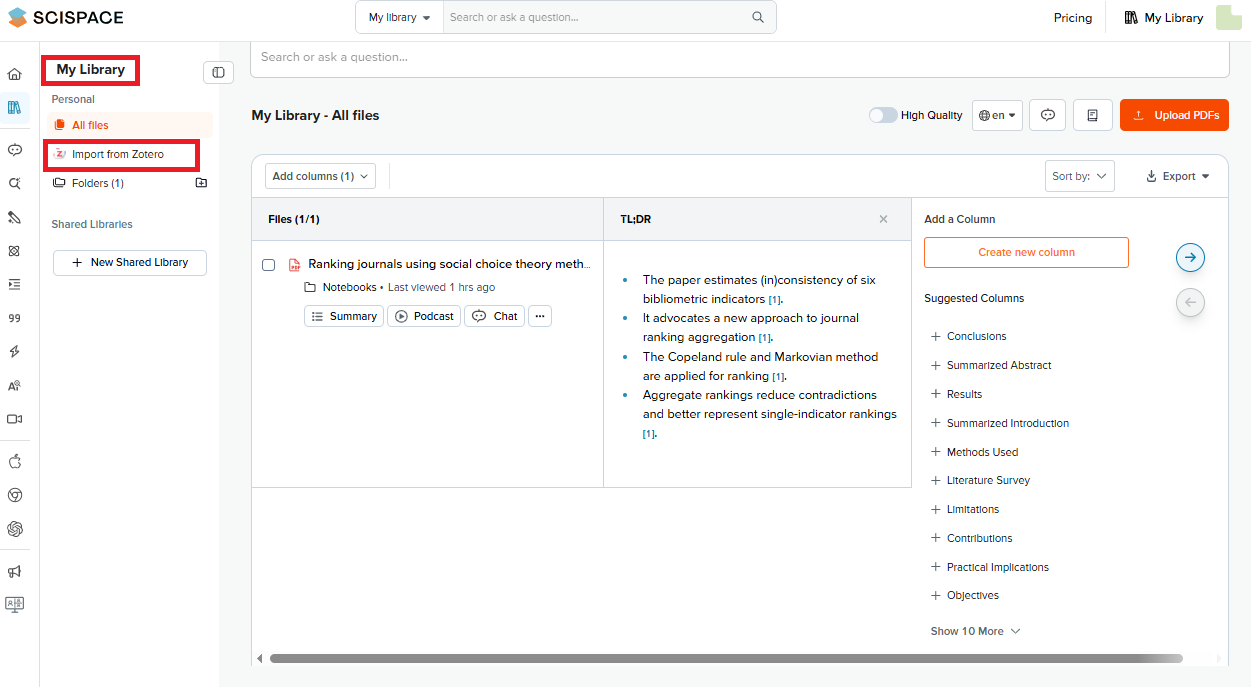Select All files in Personal library
1251x687 pixels.
90,125
